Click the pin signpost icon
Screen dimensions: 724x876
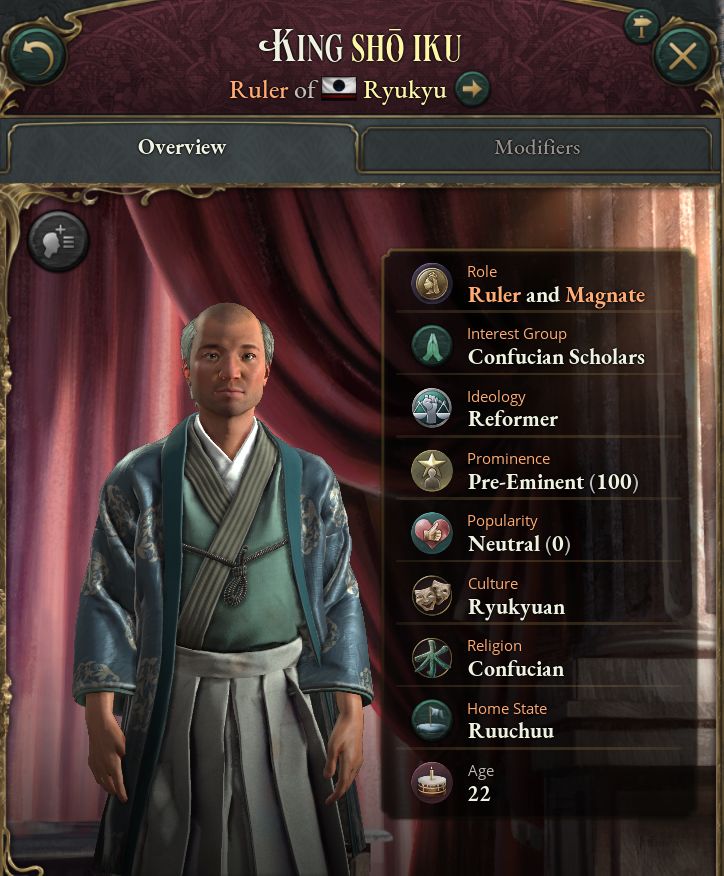pos(641,26)
